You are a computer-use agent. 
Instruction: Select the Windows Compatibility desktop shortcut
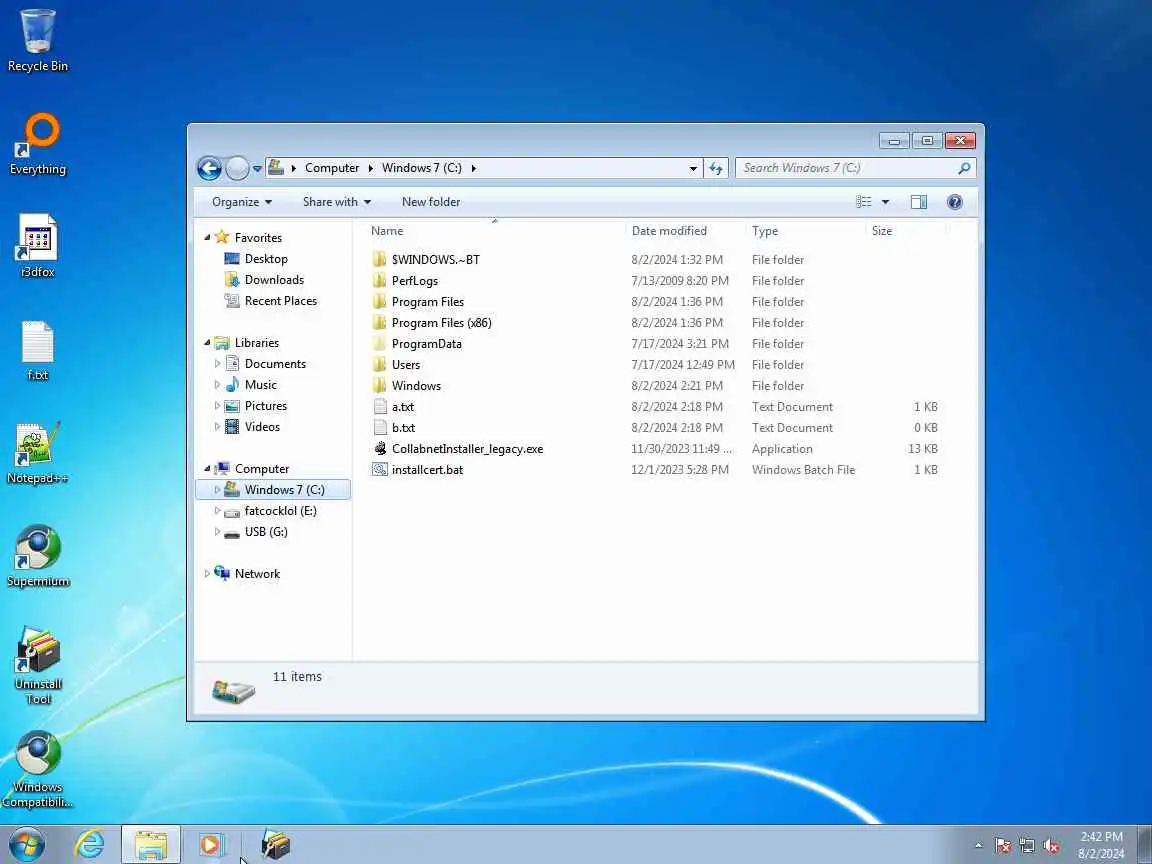(x=37, y=769)
